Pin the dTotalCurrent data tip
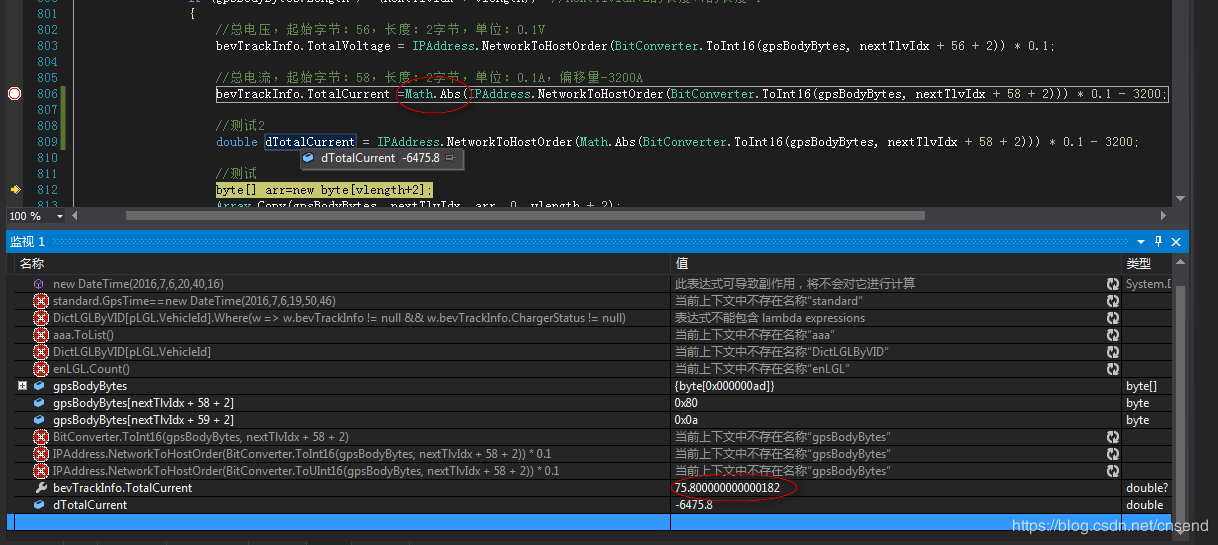The image size is (1218, 545). (x=451, y=158)
